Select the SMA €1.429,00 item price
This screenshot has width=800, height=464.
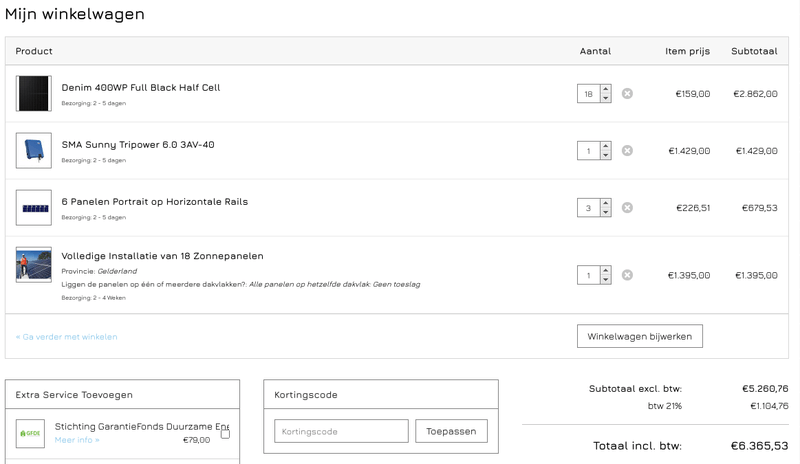pyautogui.click(x=689, y=151)
